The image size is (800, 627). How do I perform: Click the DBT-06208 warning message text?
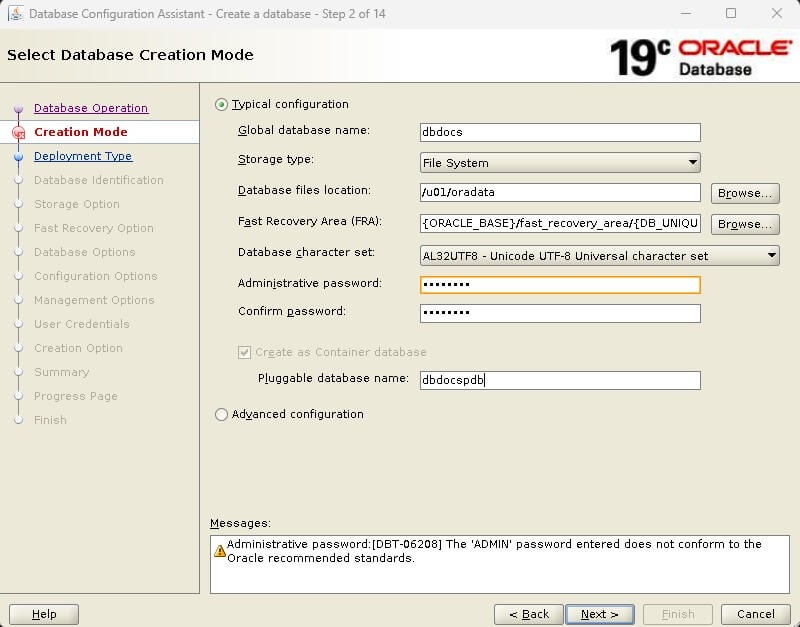[x=494, y=551]
